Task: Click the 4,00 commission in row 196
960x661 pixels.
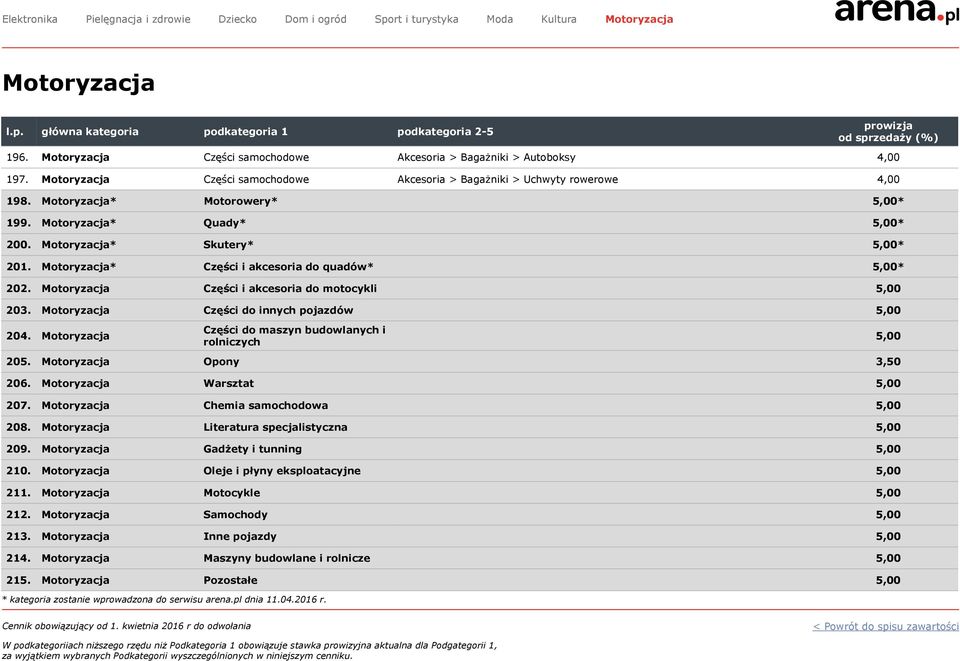Action: point(888,157)
